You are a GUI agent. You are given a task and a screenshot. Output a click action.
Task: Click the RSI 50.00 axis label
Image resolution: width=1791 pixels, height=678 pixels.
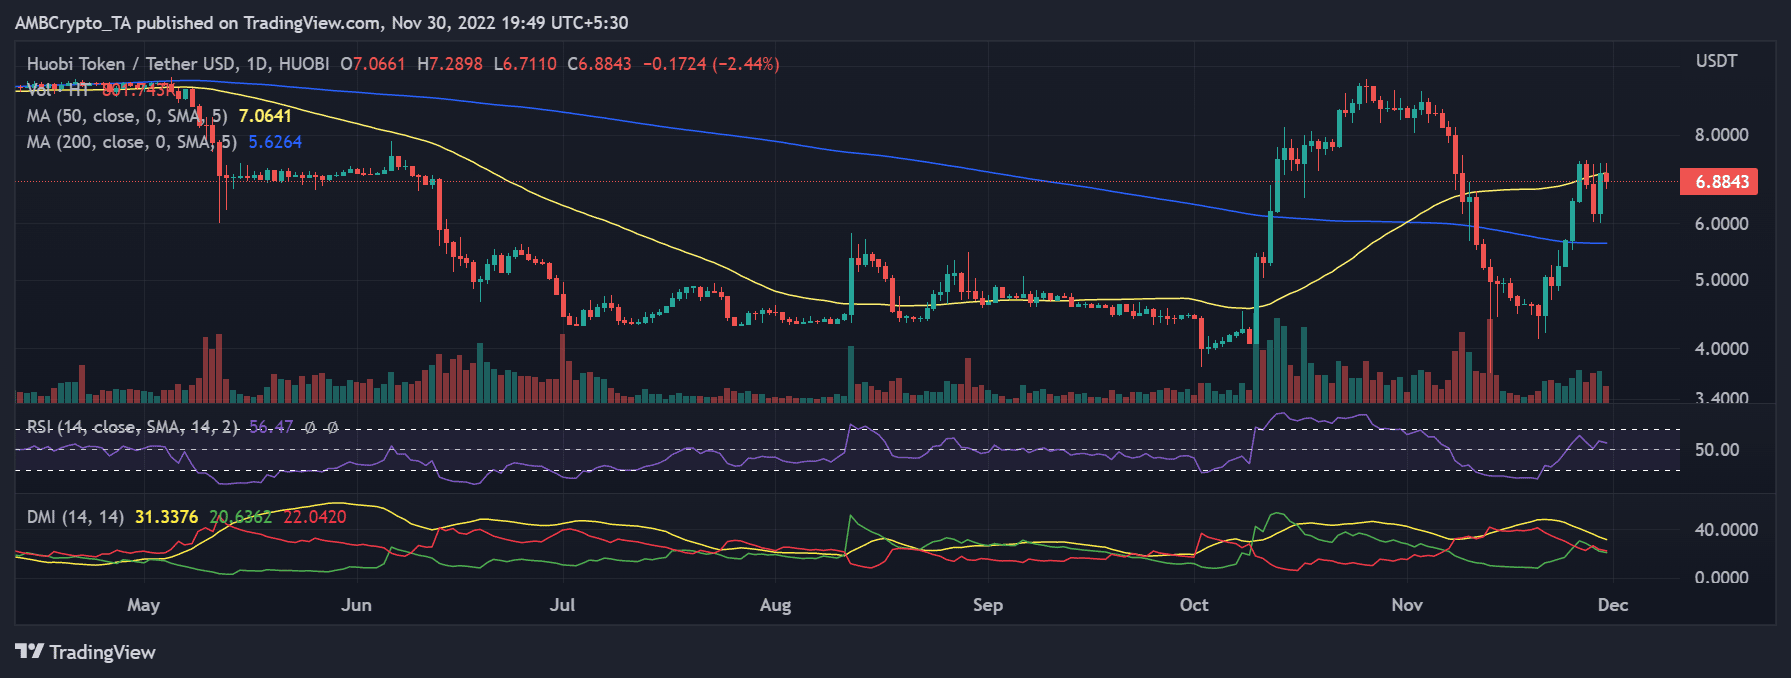click(1717, 450)
